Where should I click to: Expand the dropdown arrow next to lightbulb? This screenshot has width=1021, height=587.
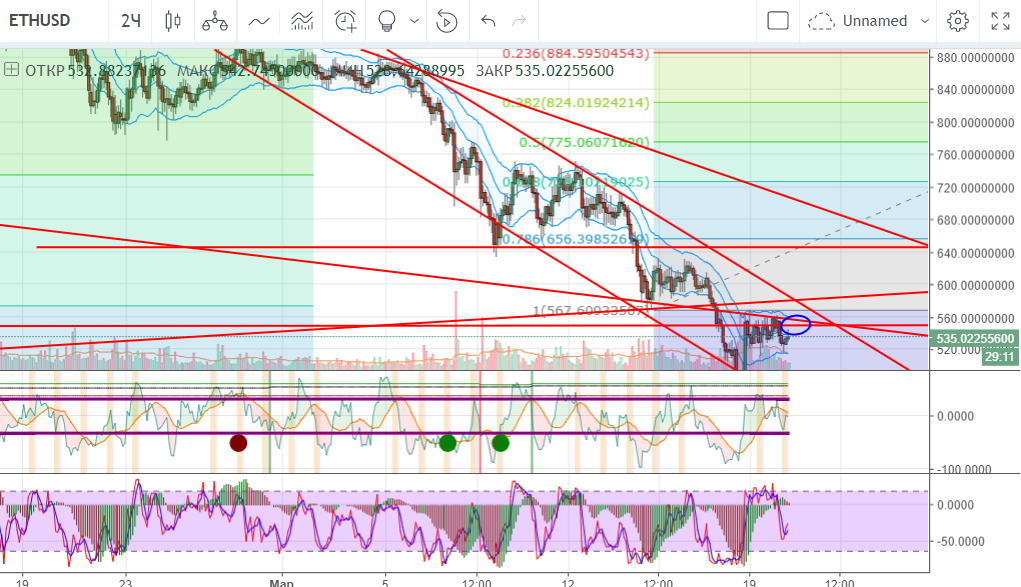(412, 21)
